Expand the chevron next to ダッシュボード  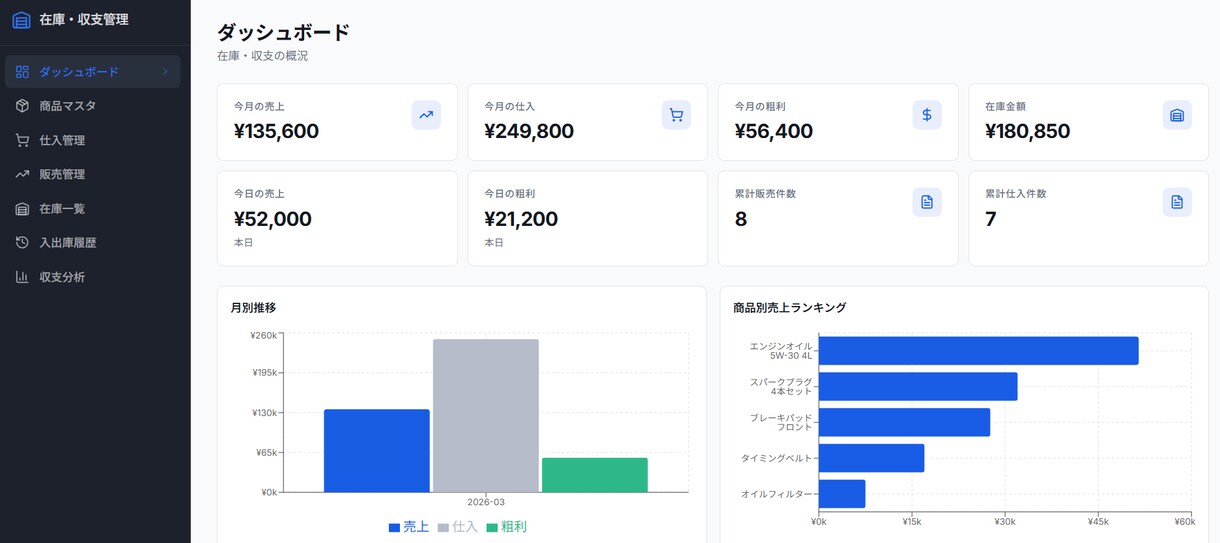click(165, 72)
